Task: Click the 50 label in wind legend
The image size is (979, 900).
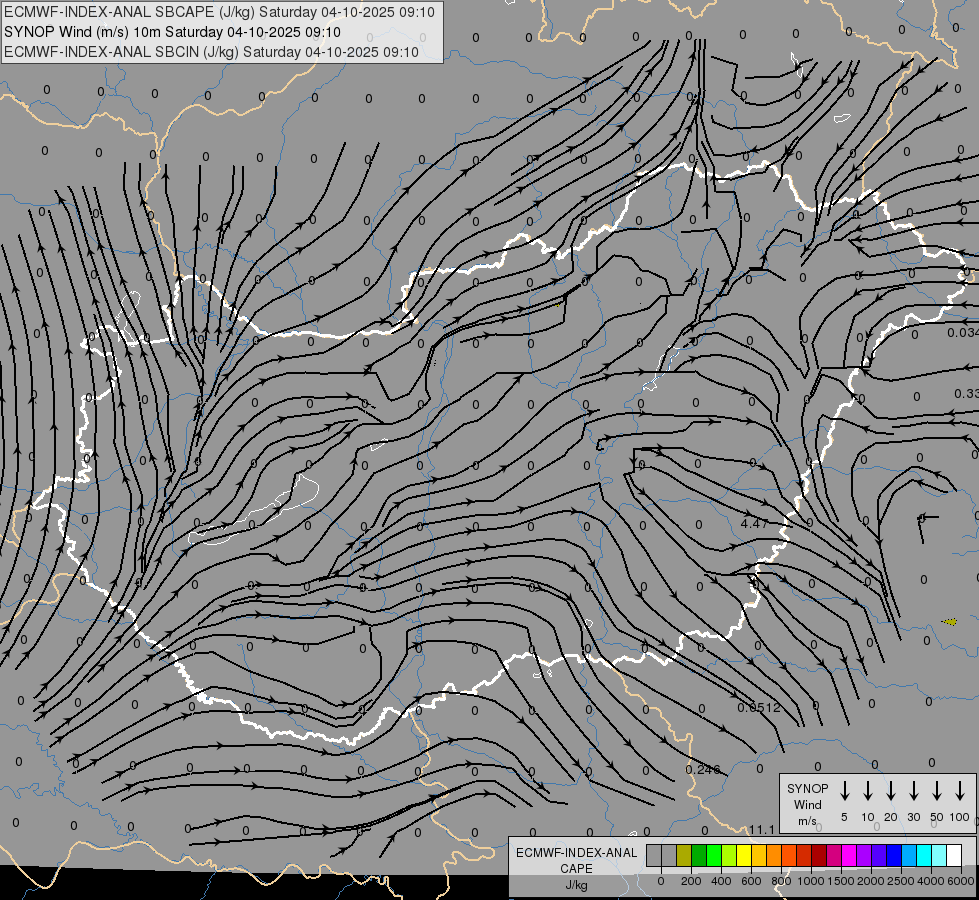Action: tap(937, 817)
